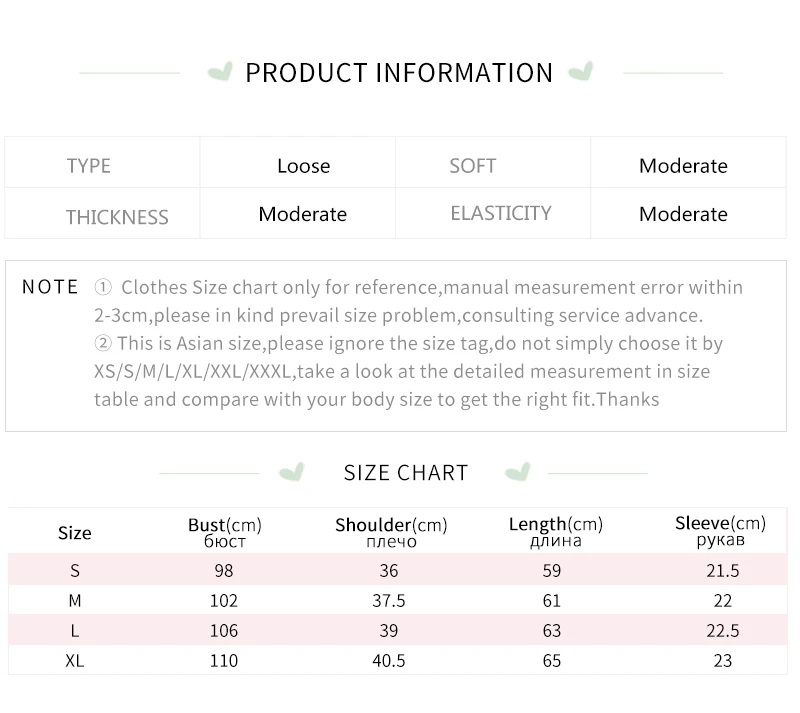
Task: Click the bust value 98 for size S
Action: [x=223, y=571]
